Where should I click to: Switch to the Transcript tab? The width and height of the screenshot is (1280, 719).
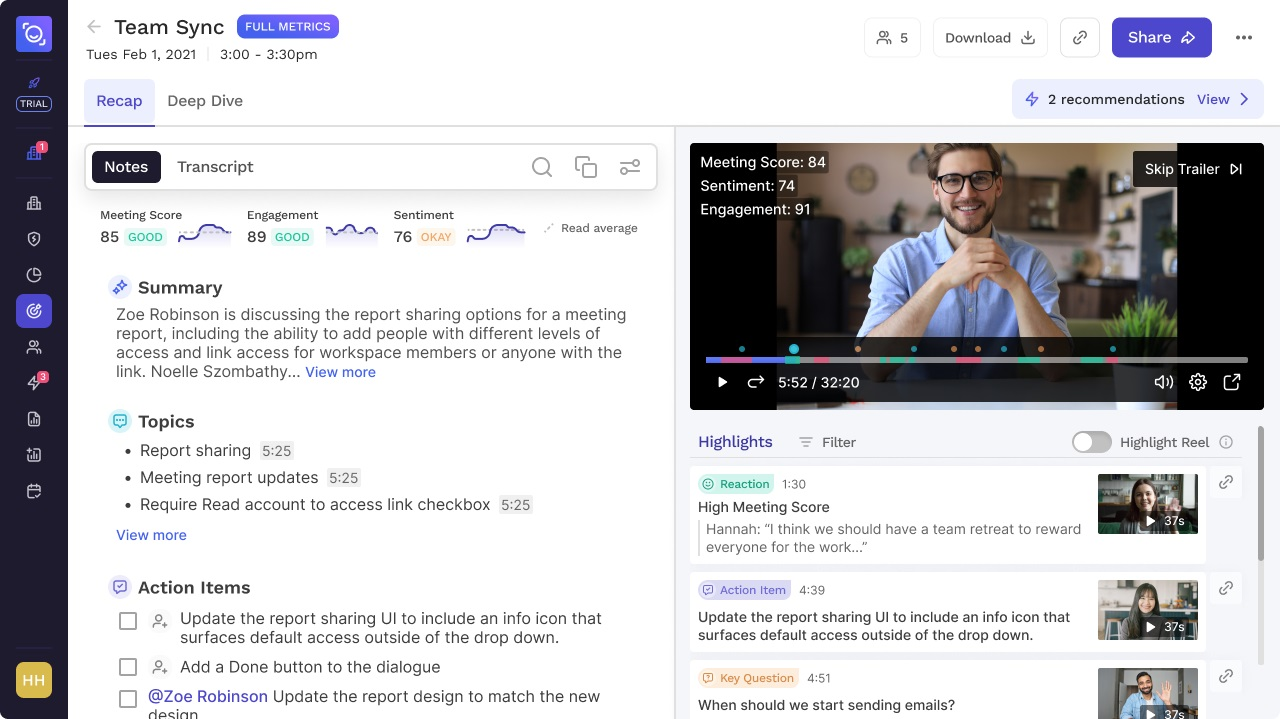click(x=215, y=167)
